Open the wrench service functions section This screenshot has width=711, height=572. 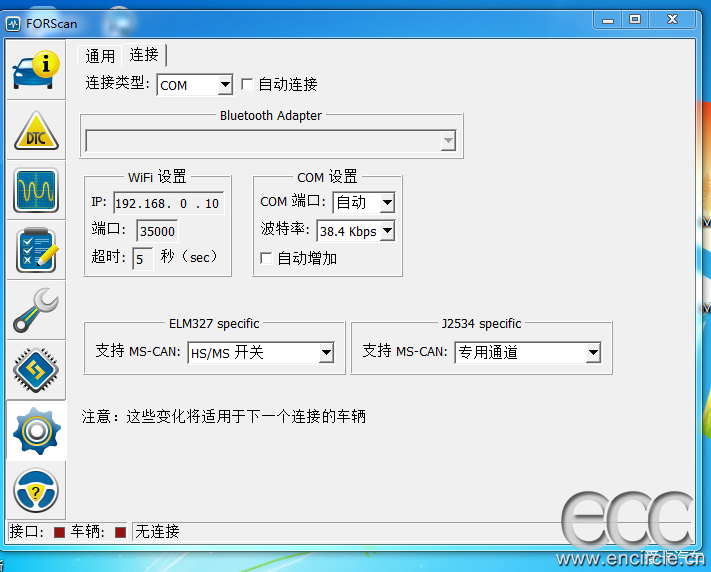coord(35,310)
